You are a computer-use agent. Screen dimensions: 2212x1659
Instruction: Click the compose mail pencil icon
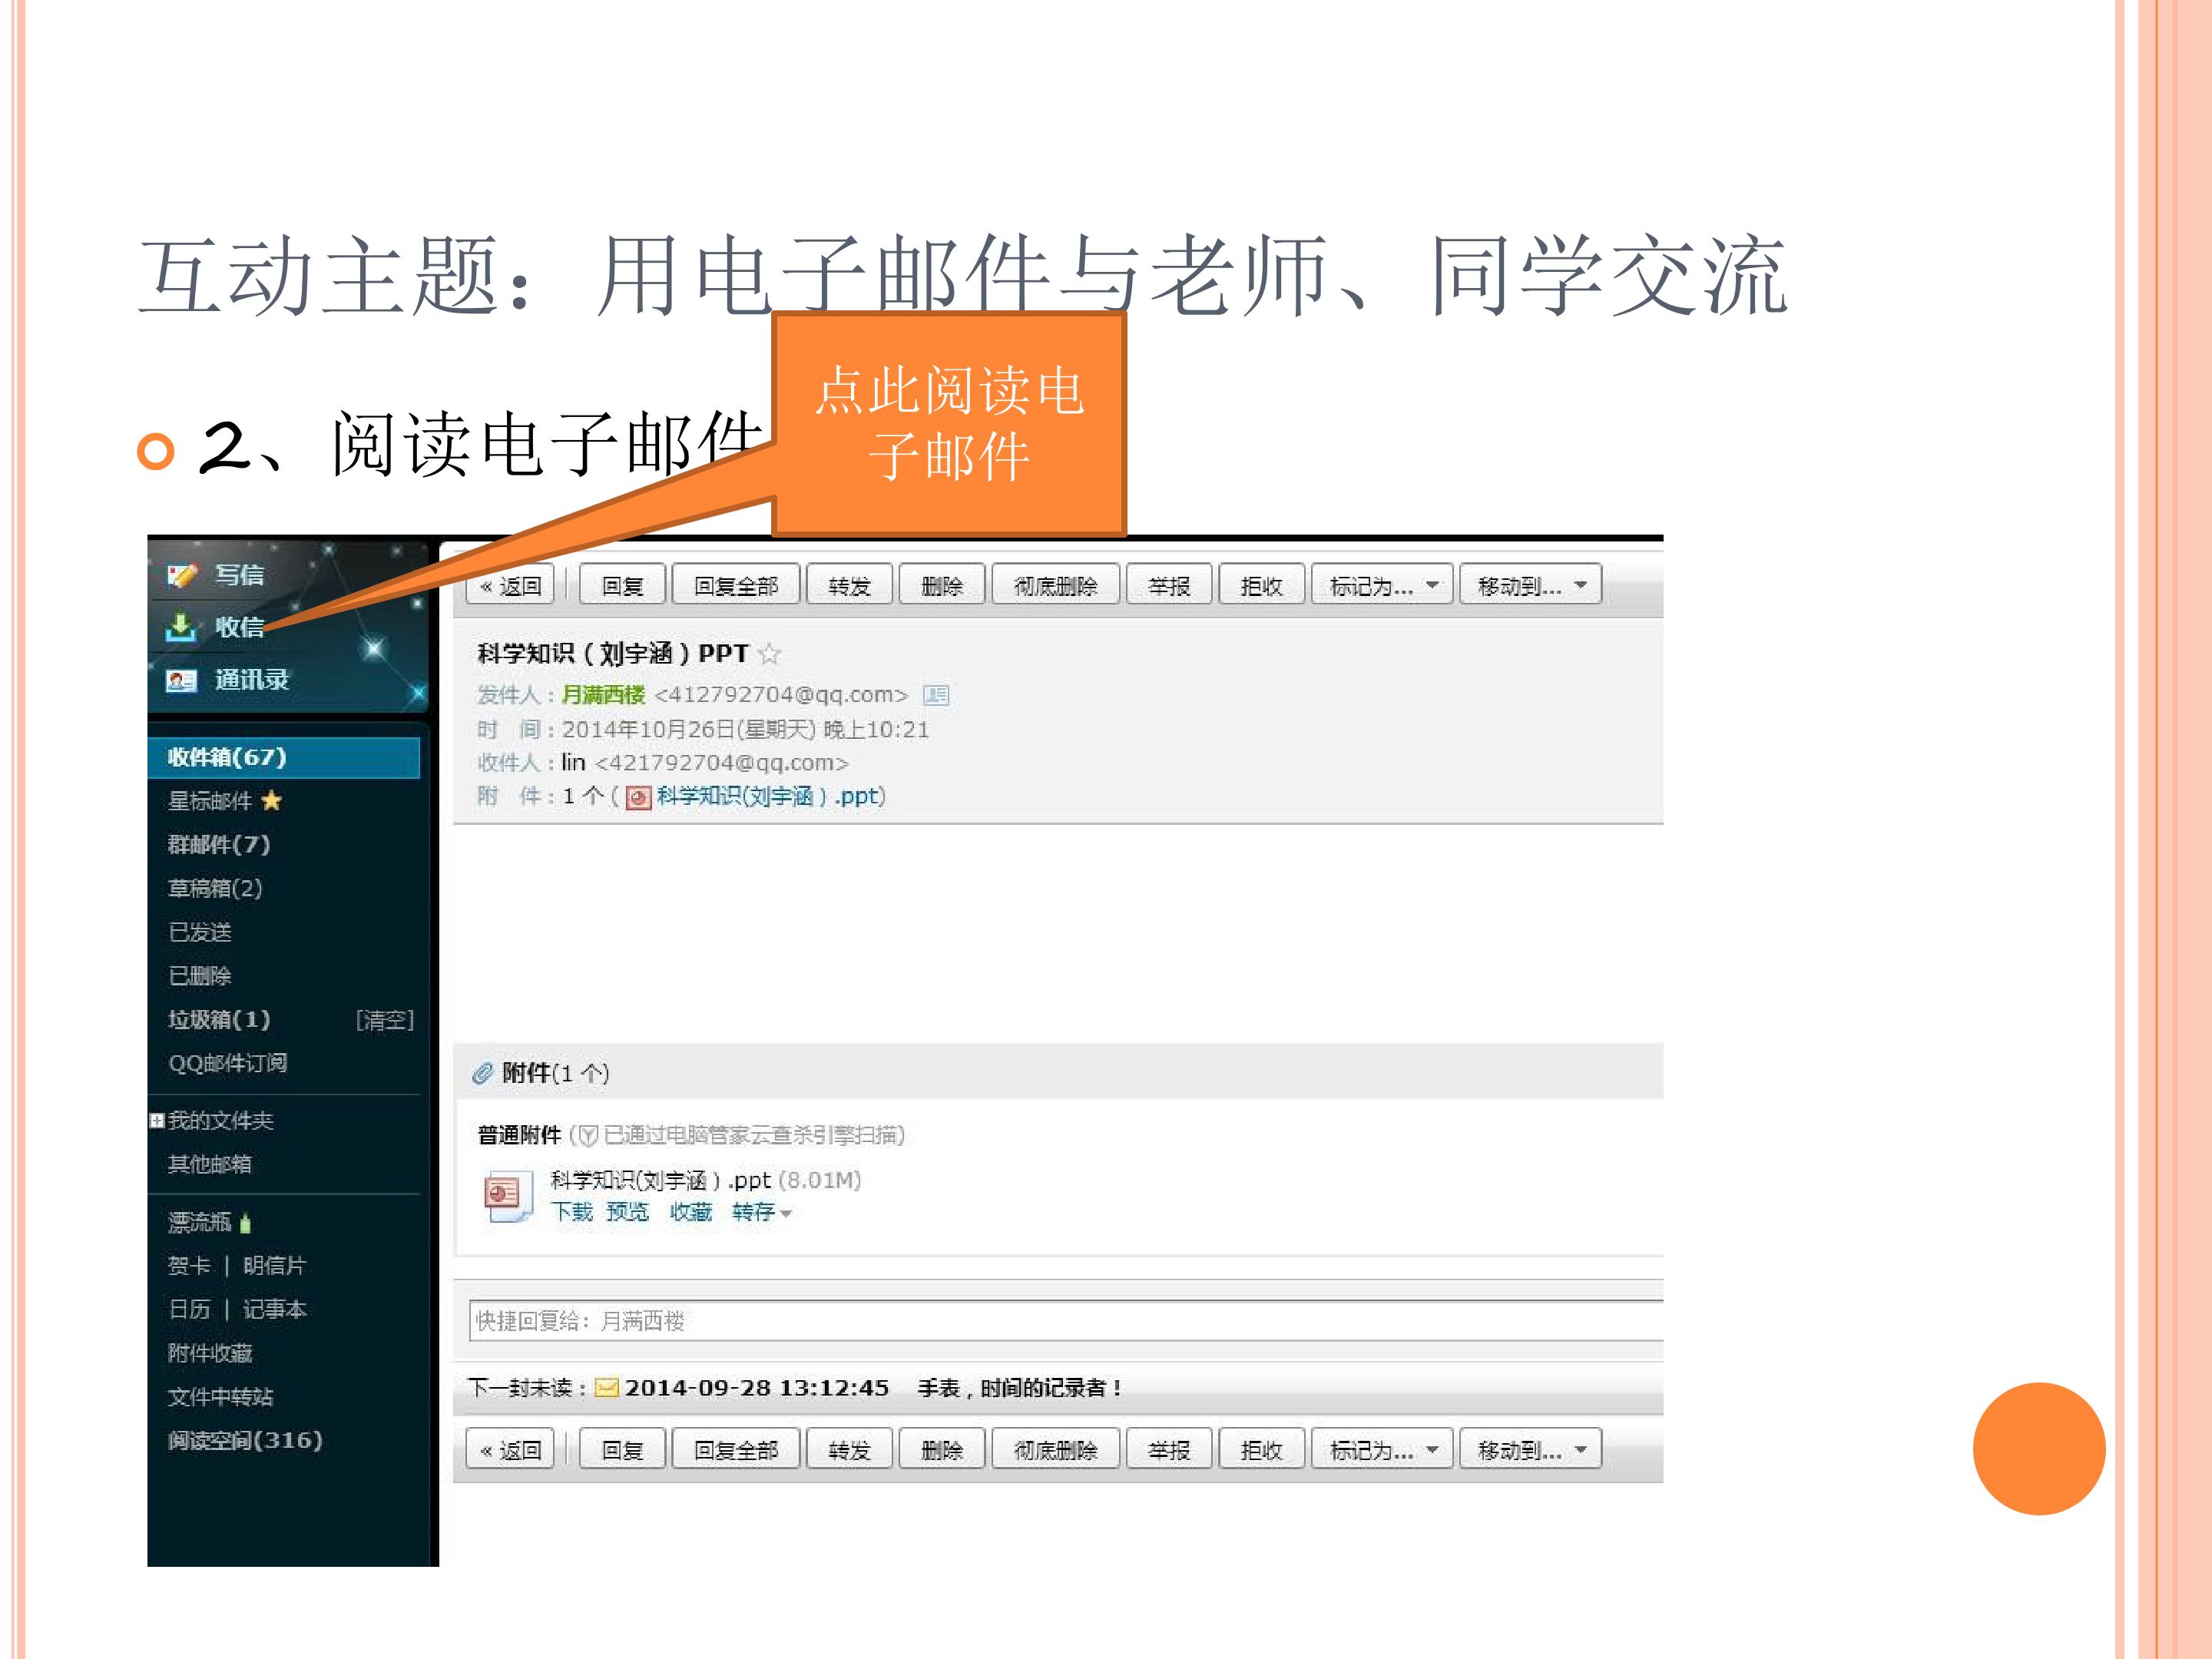(x=181, y=575)
